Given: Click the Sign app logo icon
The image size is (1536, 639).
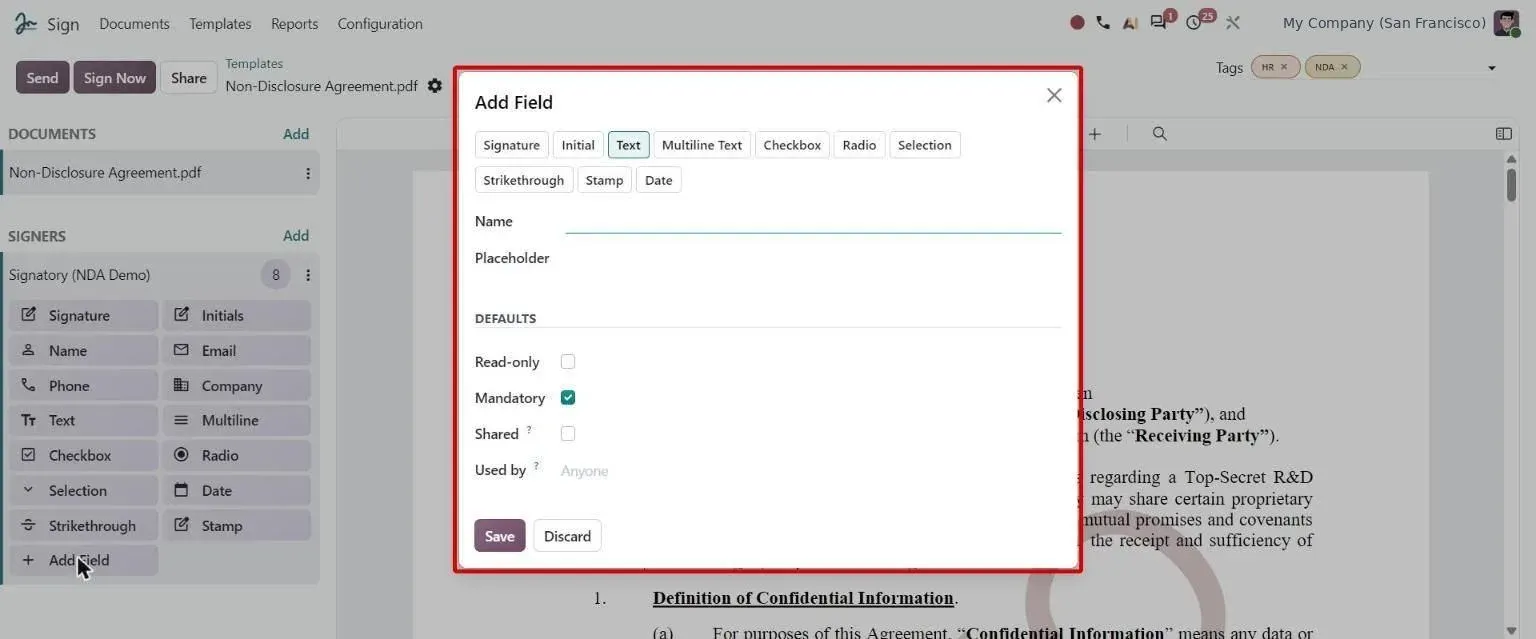Looking at the screenshot, I should [x=26, y=23].
